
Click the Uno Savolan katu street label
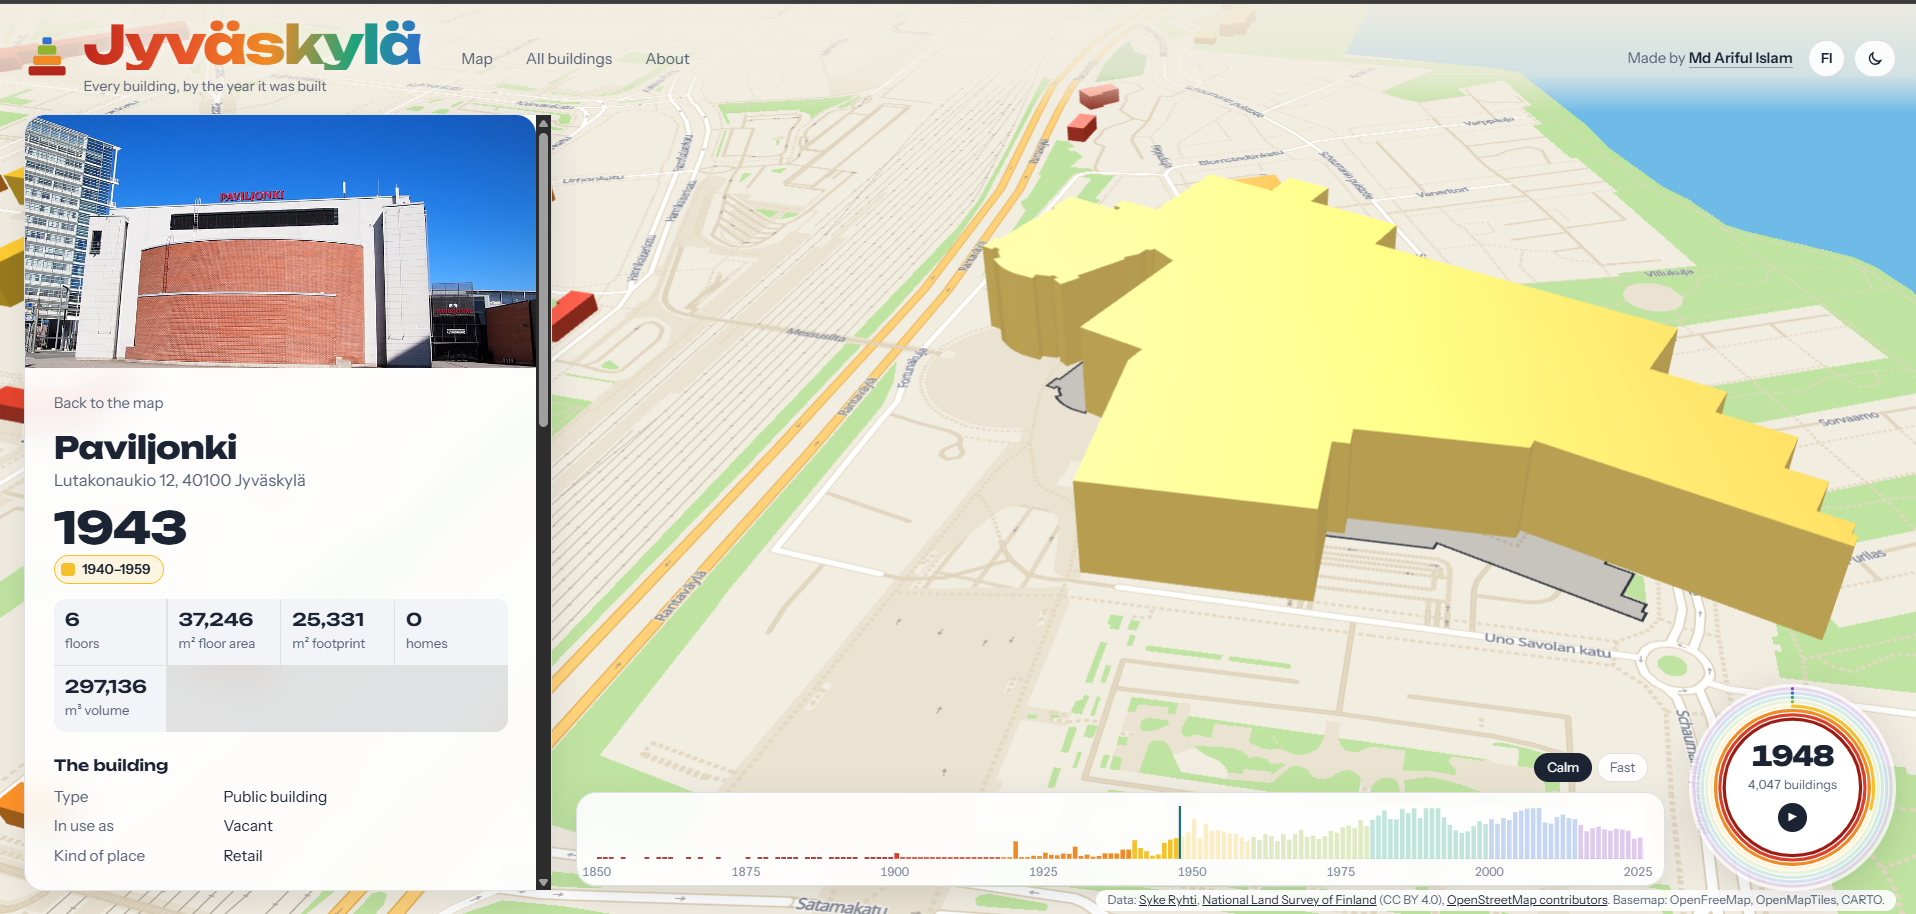click(1547, 645)
